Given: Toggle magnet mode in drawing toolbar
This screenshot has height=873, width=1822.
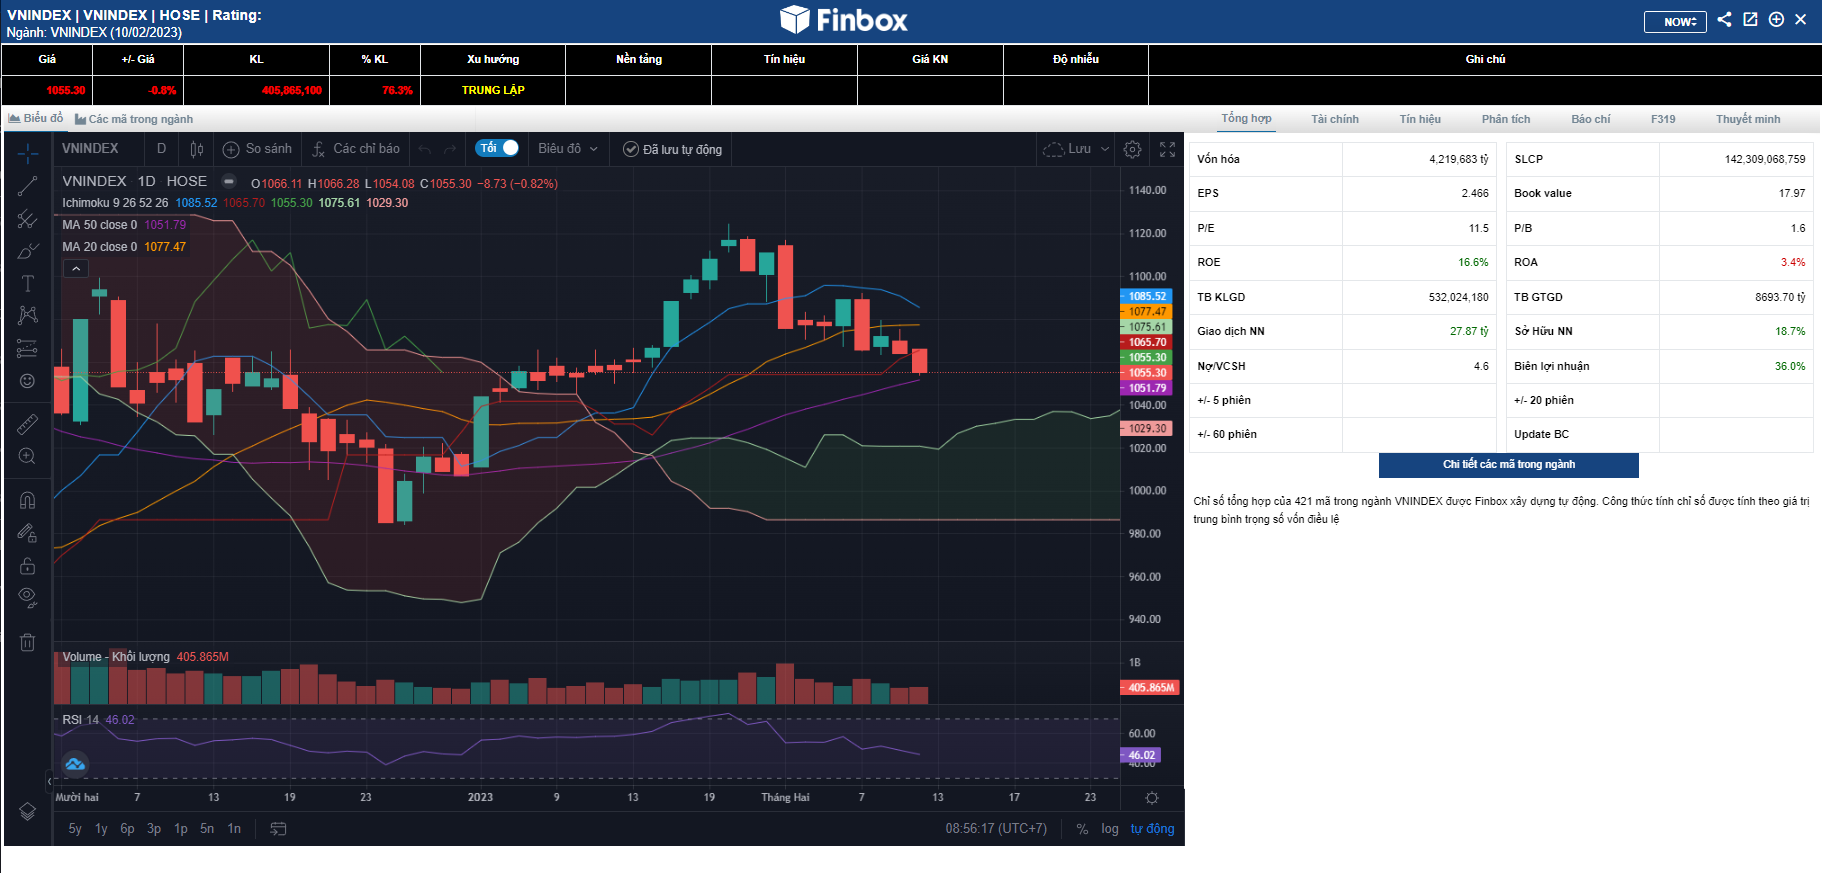Looking at the screenshot, I should [x=27, y=500].
